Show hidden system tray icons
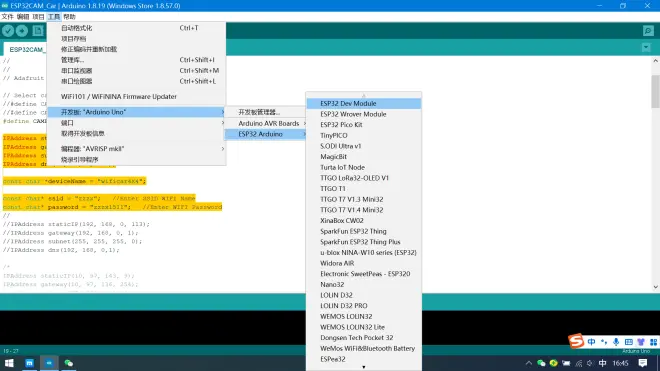 tap(529, 363)
